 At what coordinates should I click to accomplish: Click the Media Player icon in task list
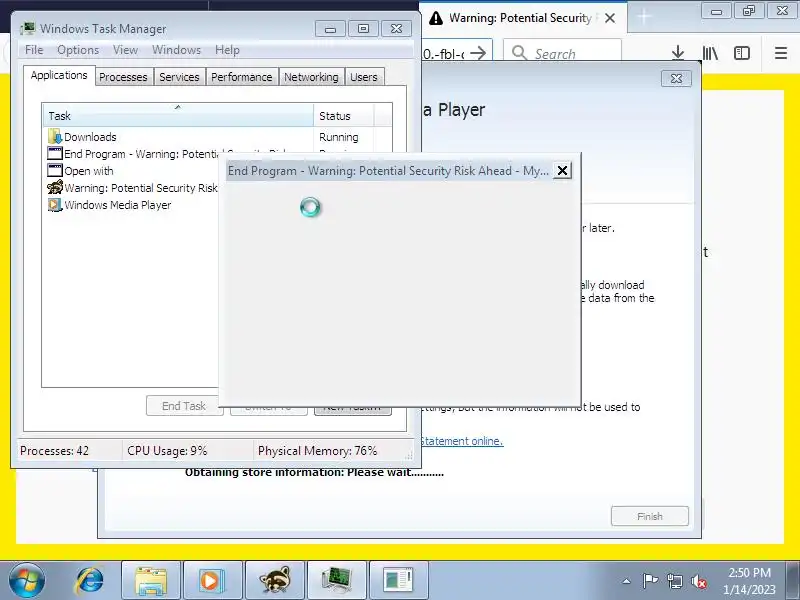click(55, 205)
